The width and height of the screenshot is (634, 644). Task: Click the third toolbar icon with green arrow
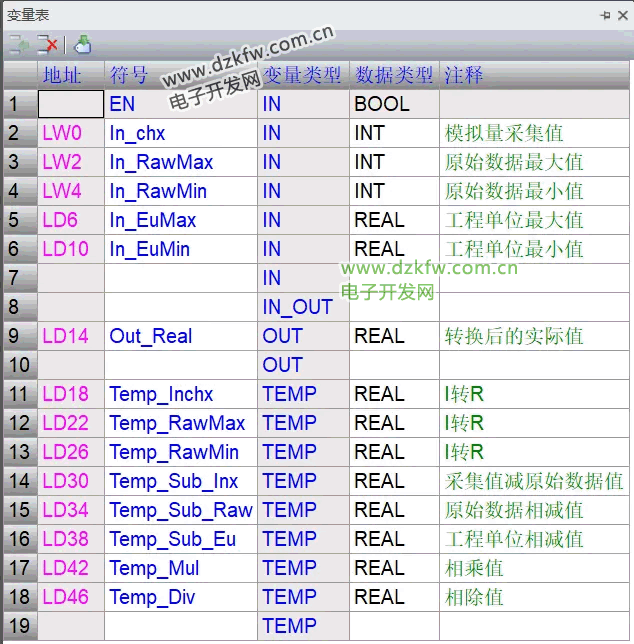pos(83,44)
